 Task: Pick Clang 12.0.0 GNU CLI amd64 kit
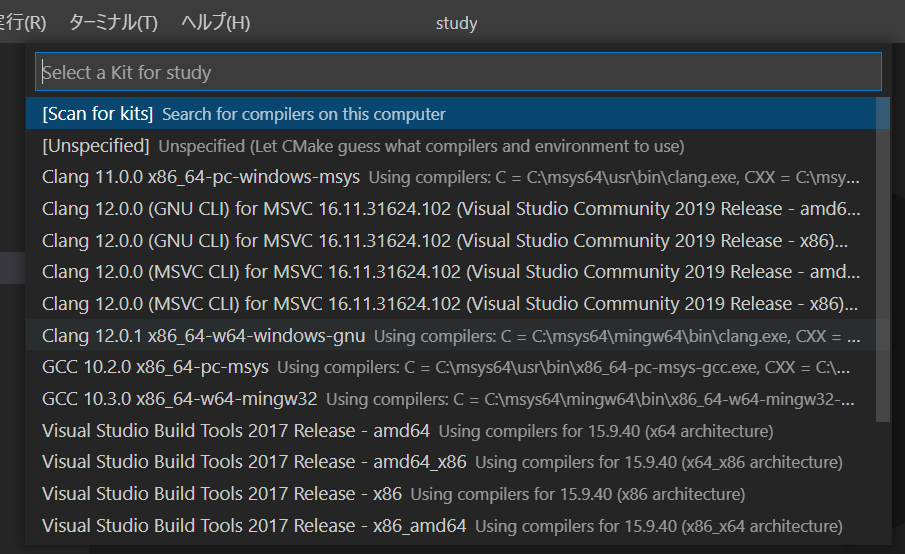(x=451, y=209)
